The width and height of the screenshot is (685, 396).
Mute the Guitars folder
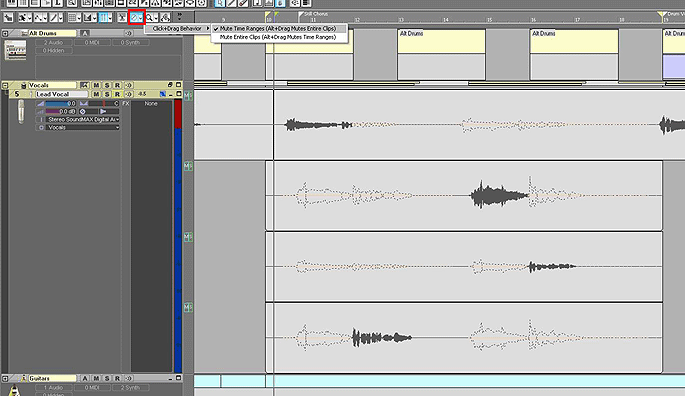coord(96,379)
